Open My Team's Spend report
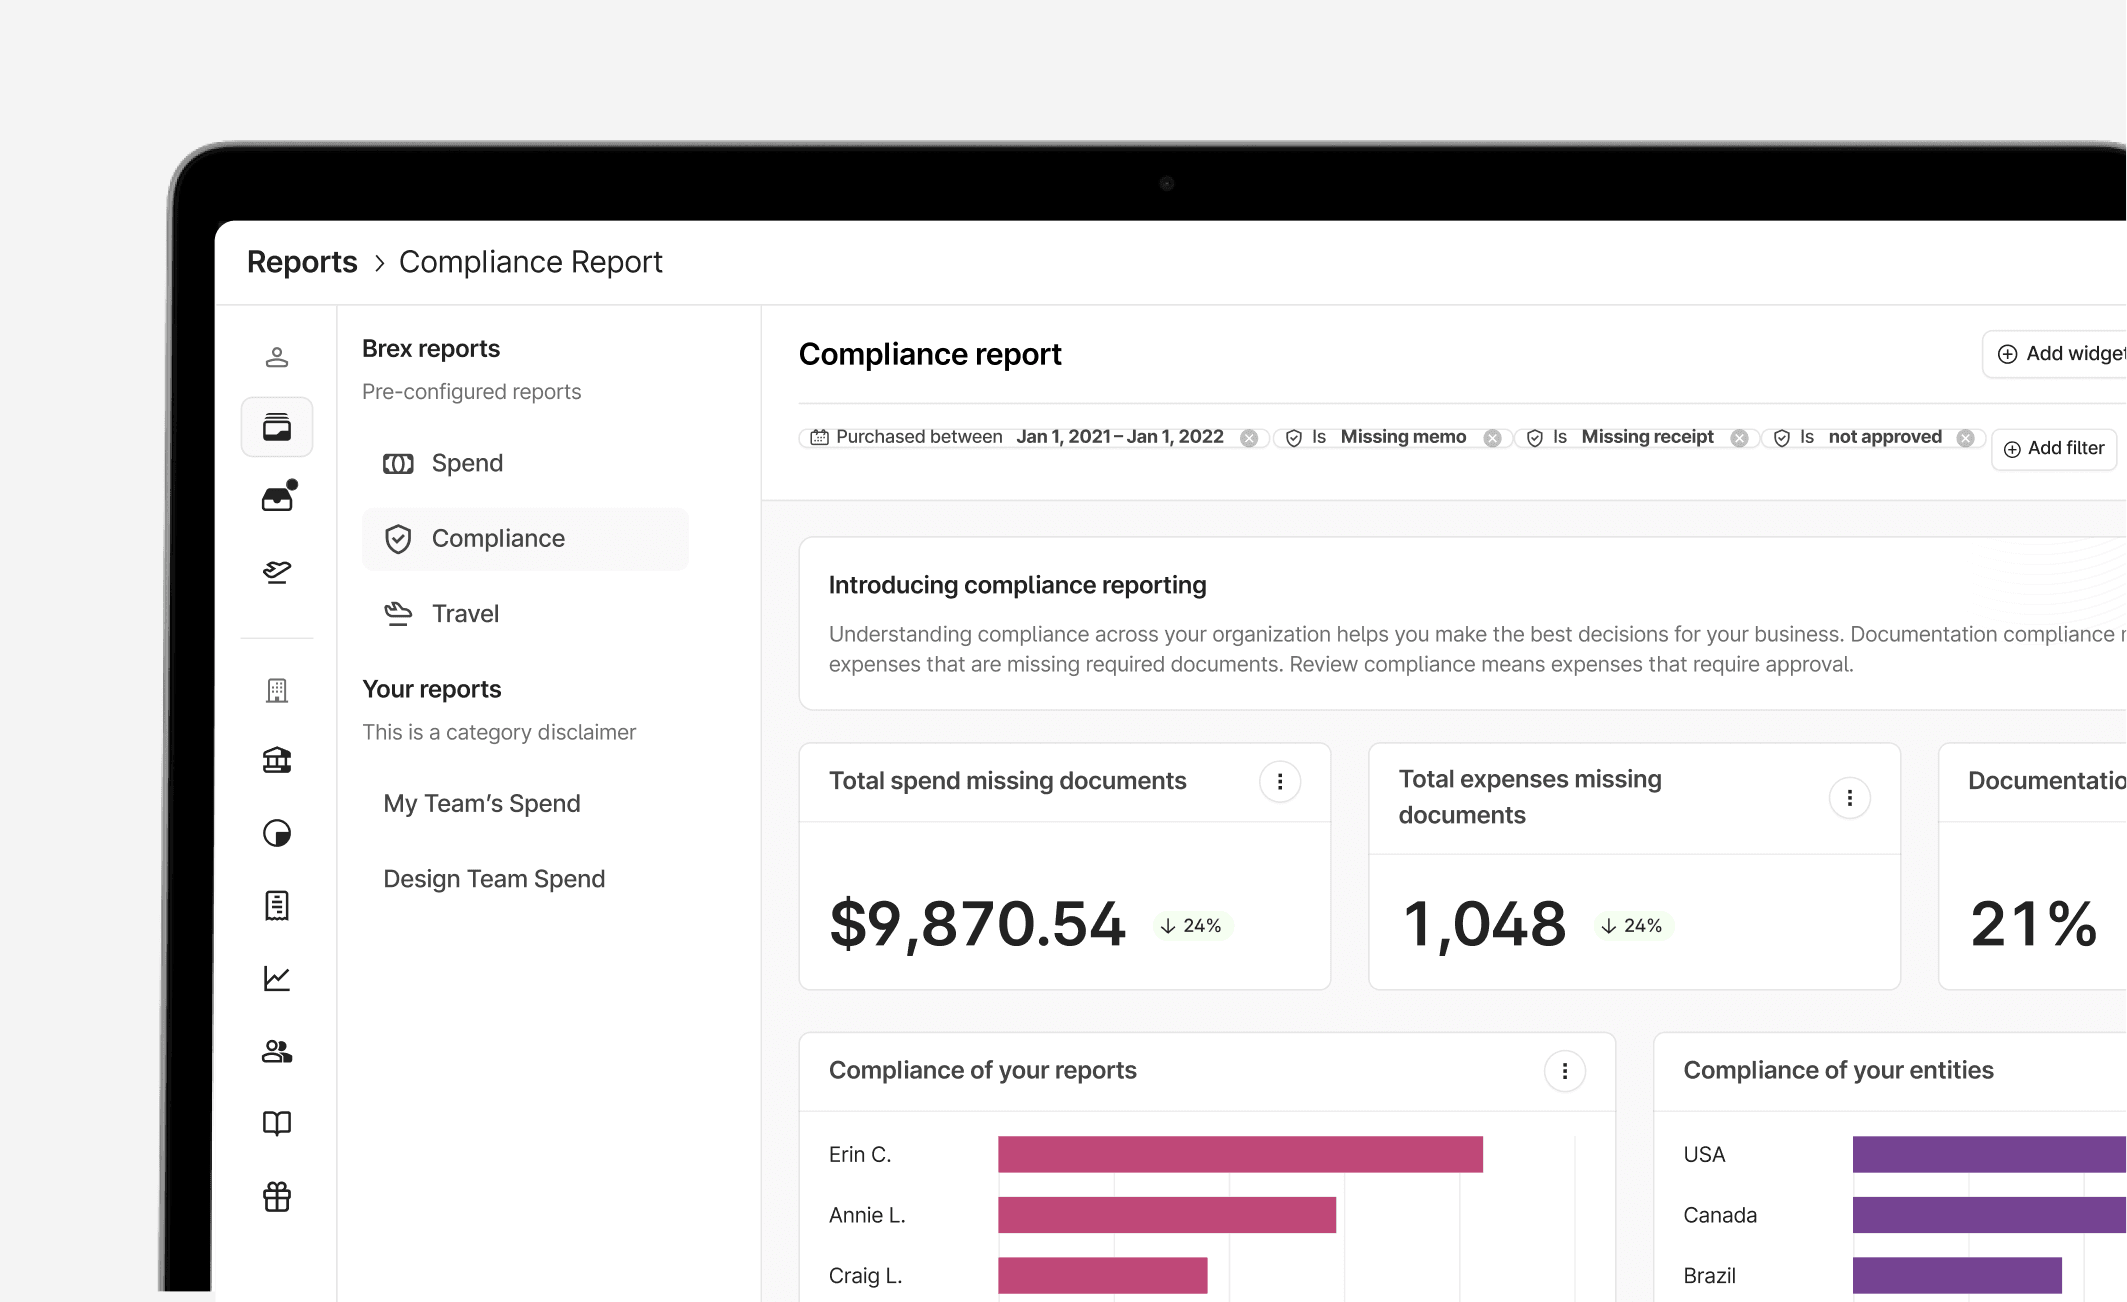Screen dimensions: 2127x1302 click(482, 804)
